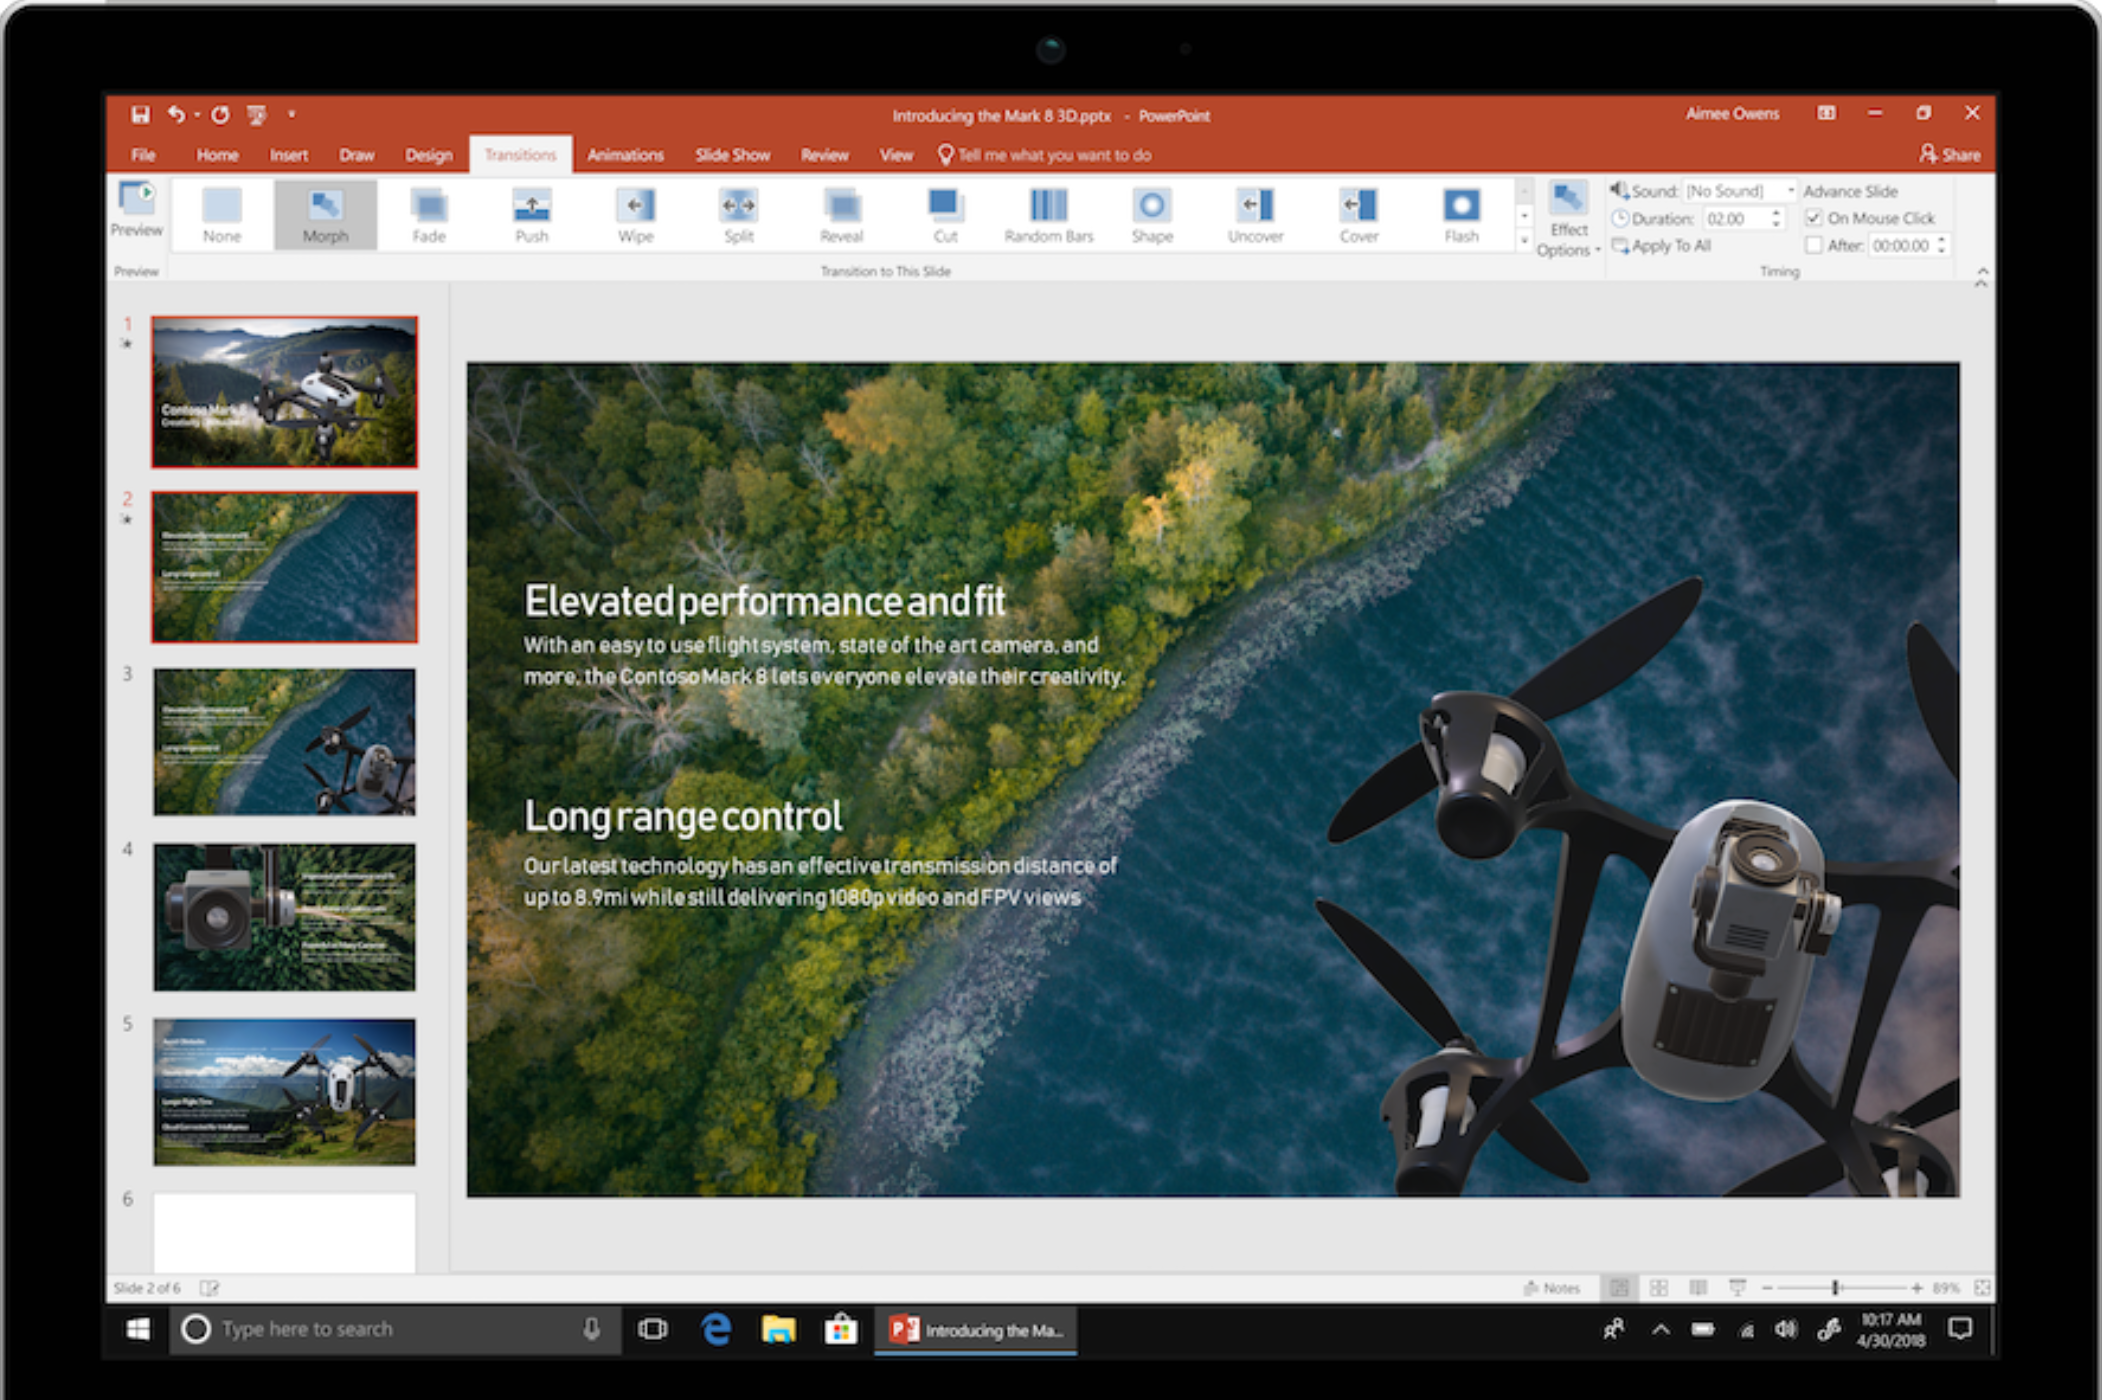This screenshot has width=2102, height=1400.
Task: Click the Redo/Repeat icon
Action: (x=220, y=114)
